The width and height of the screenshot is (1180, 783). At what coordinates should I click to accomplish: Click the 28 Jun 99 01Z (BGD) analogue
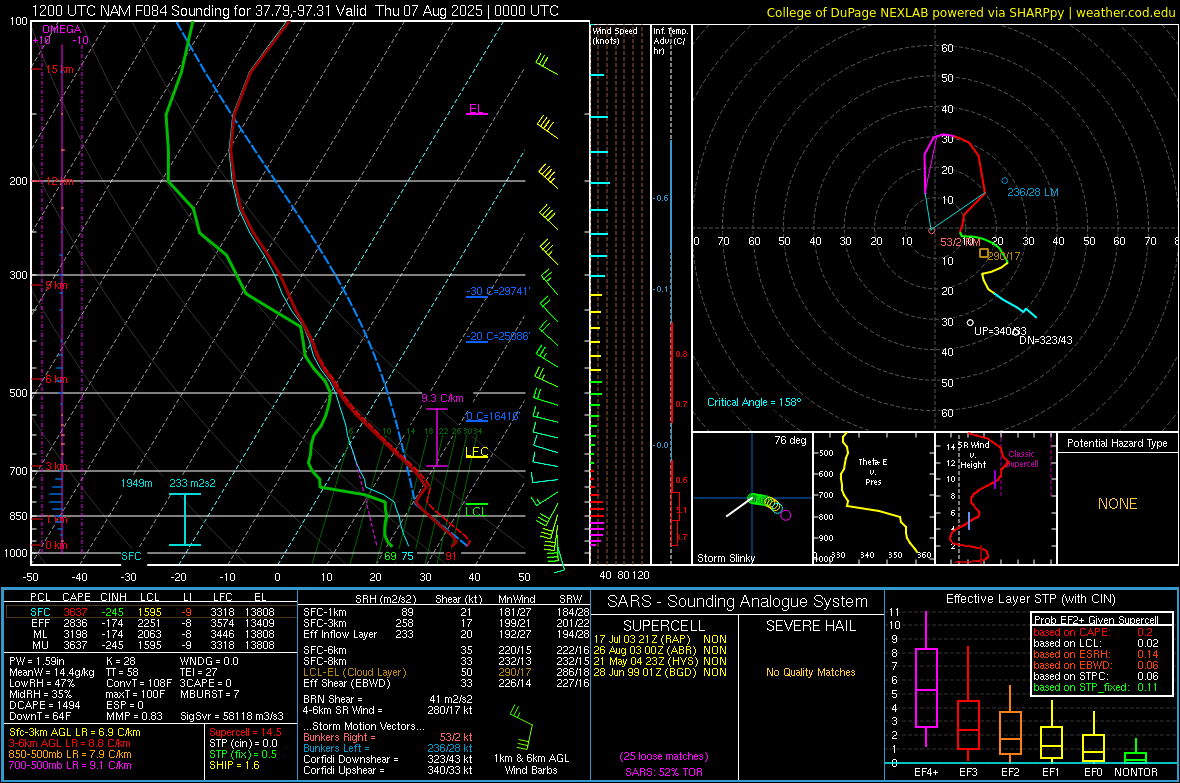click(x=660, y=672)
